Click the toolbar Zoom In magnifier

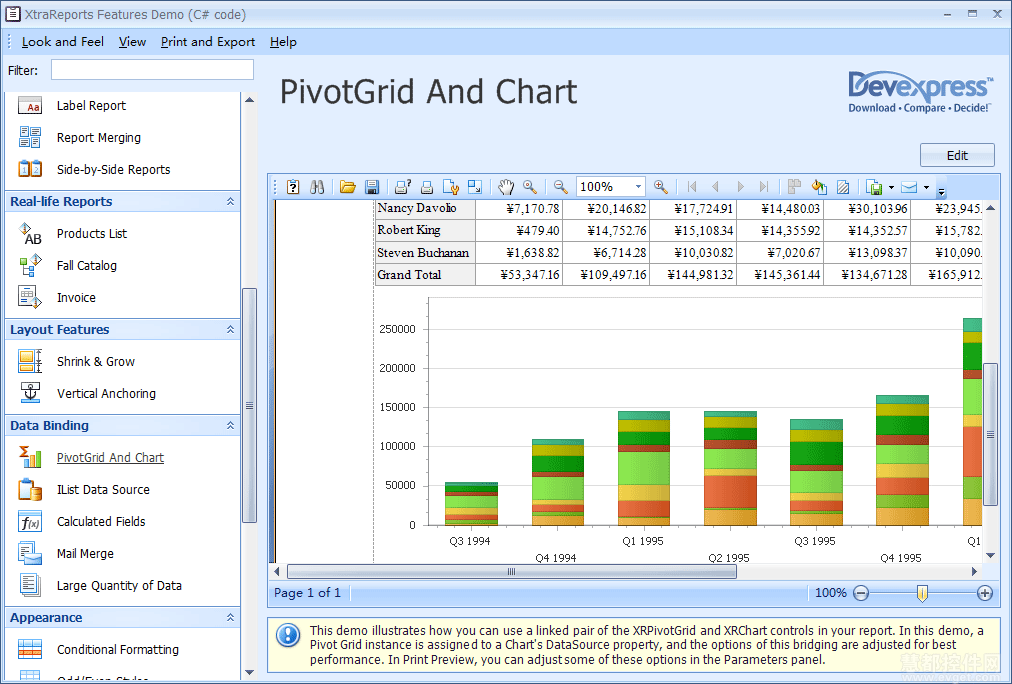click(661, 187)
